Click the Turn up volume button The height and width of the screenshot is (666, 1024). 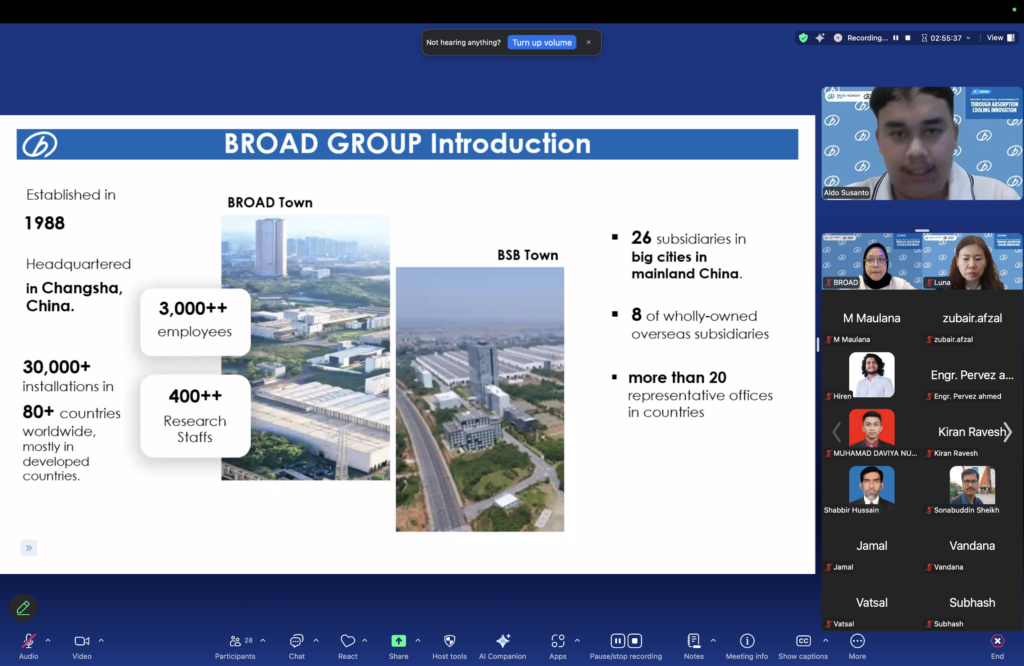542,42
